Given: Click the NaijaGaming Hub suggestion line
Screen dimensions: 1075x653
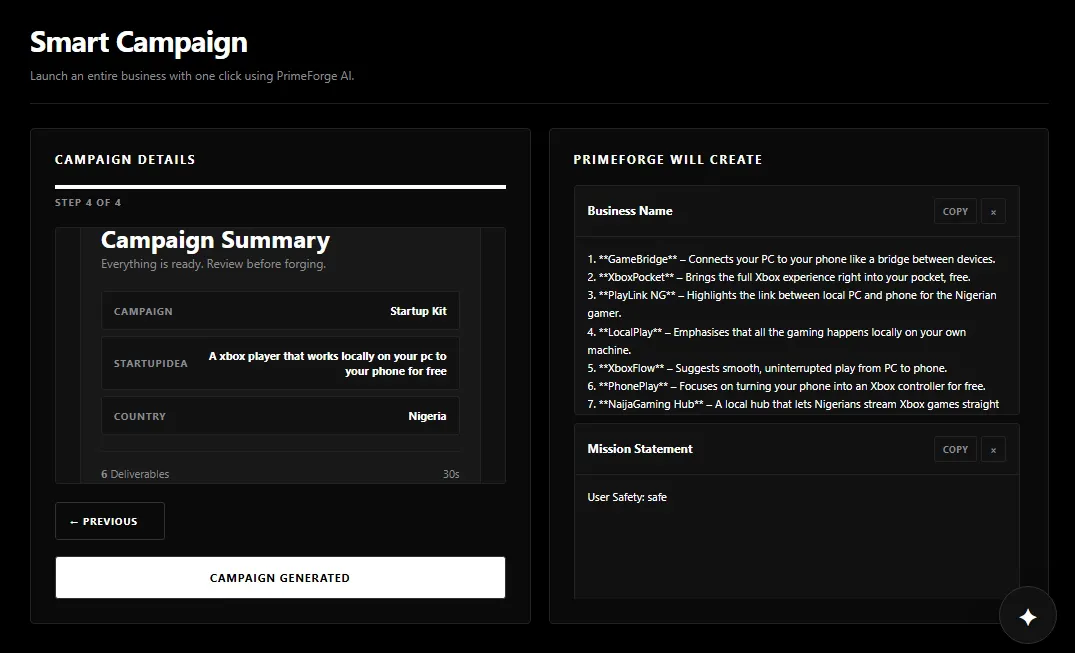Looking at the screenshot, I should pos(793,404).
